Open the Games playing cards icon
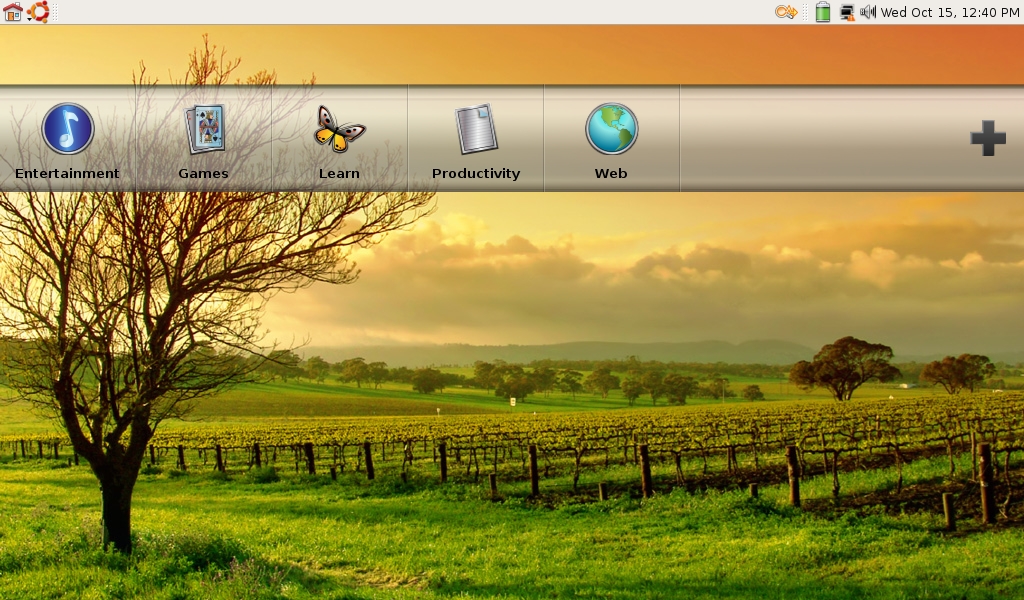Image resolution: width=1024 pixels, height=600 pixels. (x=204, y=129)
